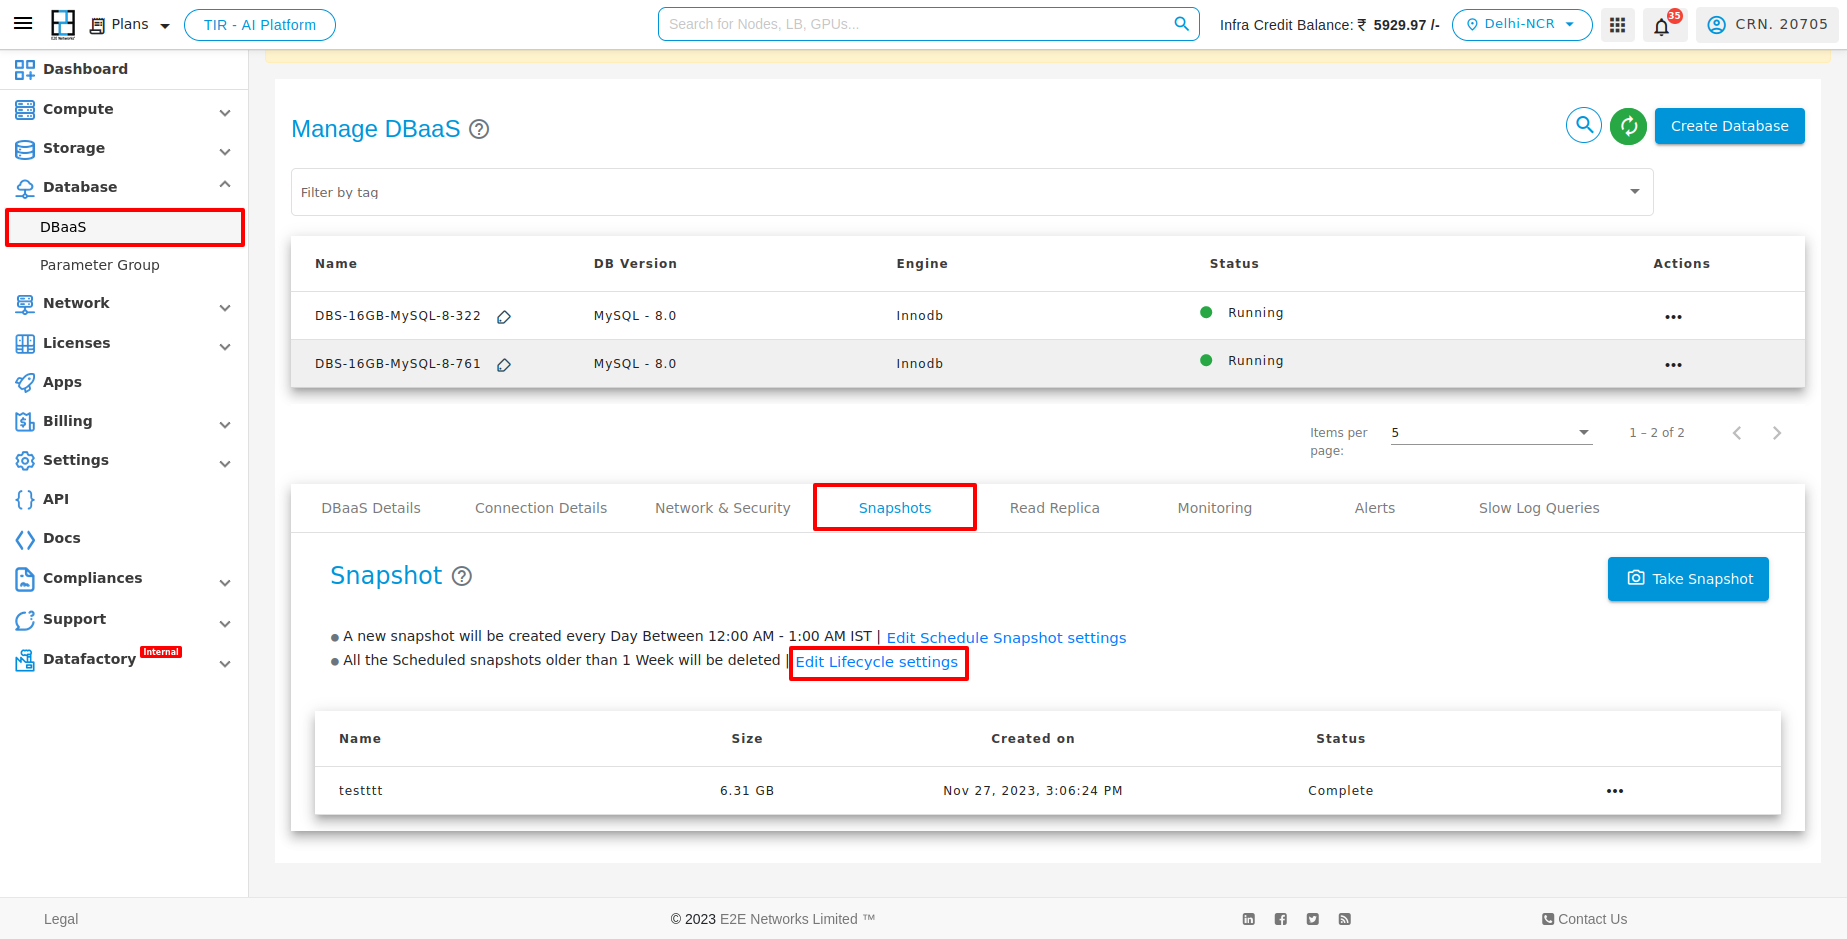The image size is (1847, 939).
Task: Select the Snapshots tab
Action: (895, 508)
